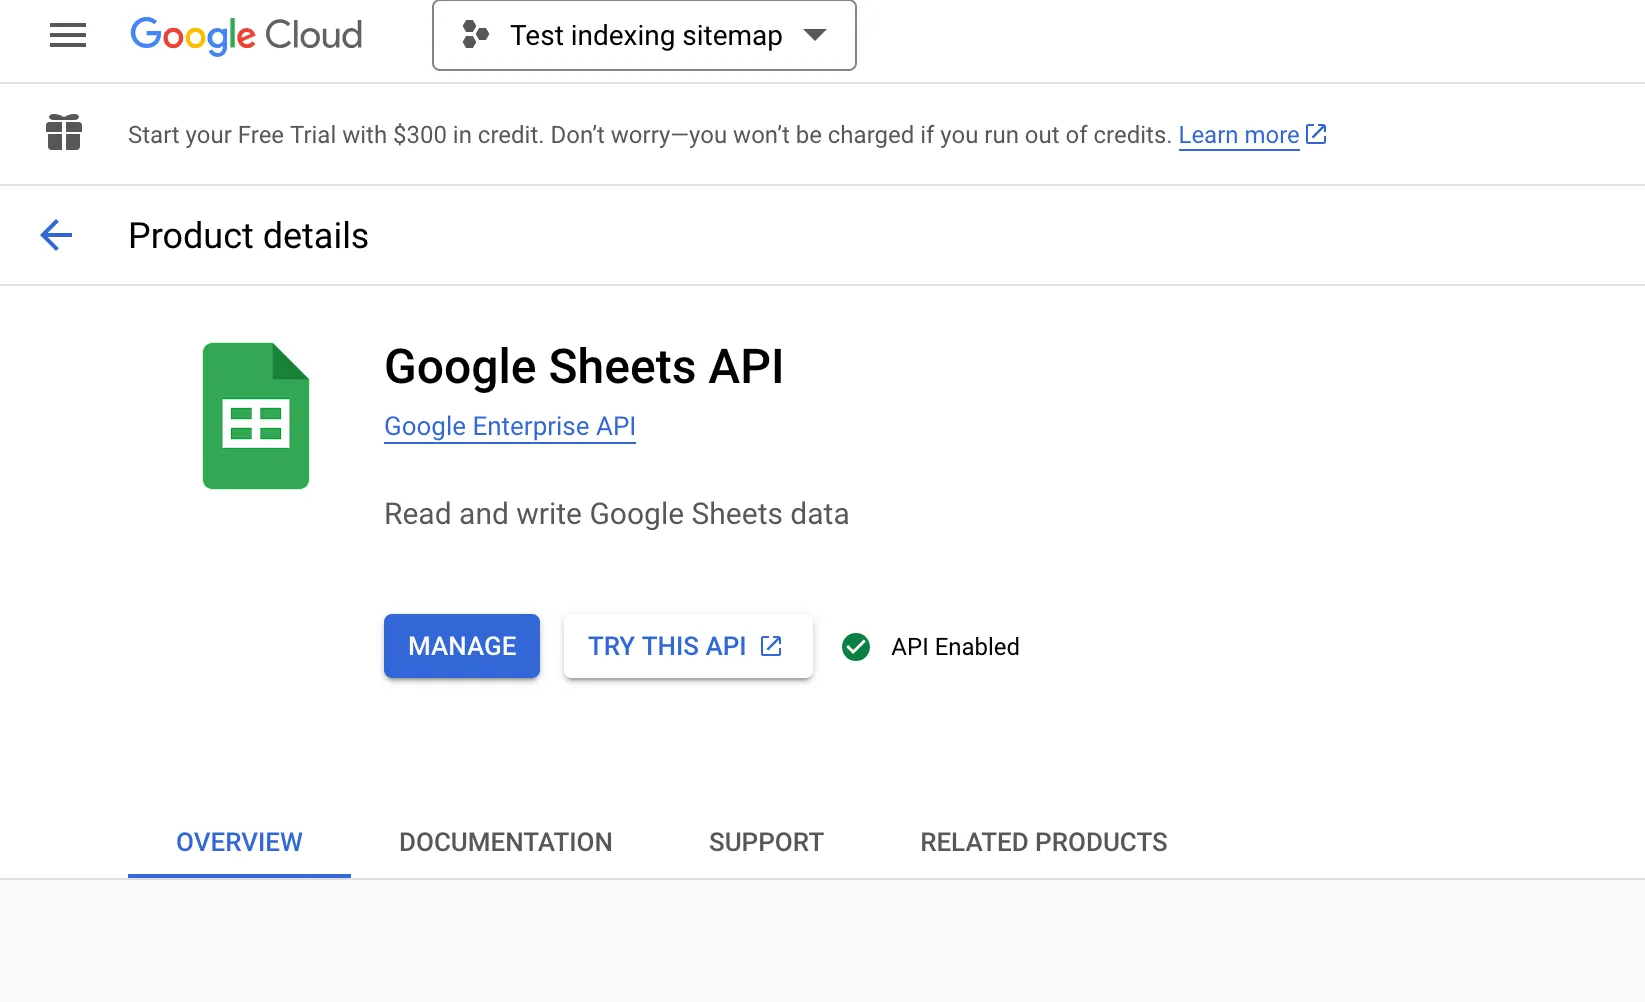Viewport: 1645px width, 1002px height.
Task: Click the green API Enabled checkmark icon
Action: (x=856, y=647)
